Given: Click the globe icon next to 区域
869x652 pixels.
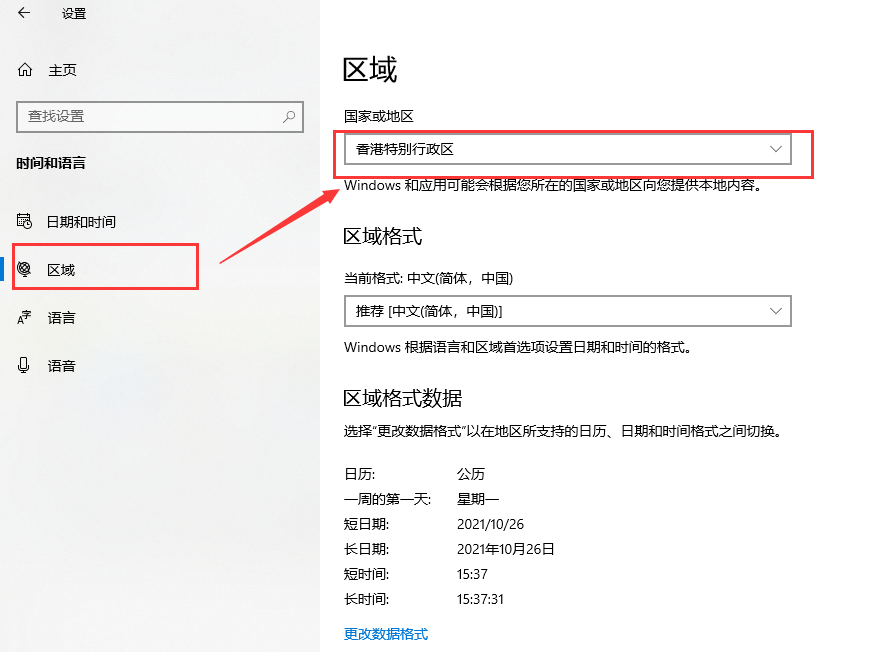Looking at the screenshot, I should point(25,270).
